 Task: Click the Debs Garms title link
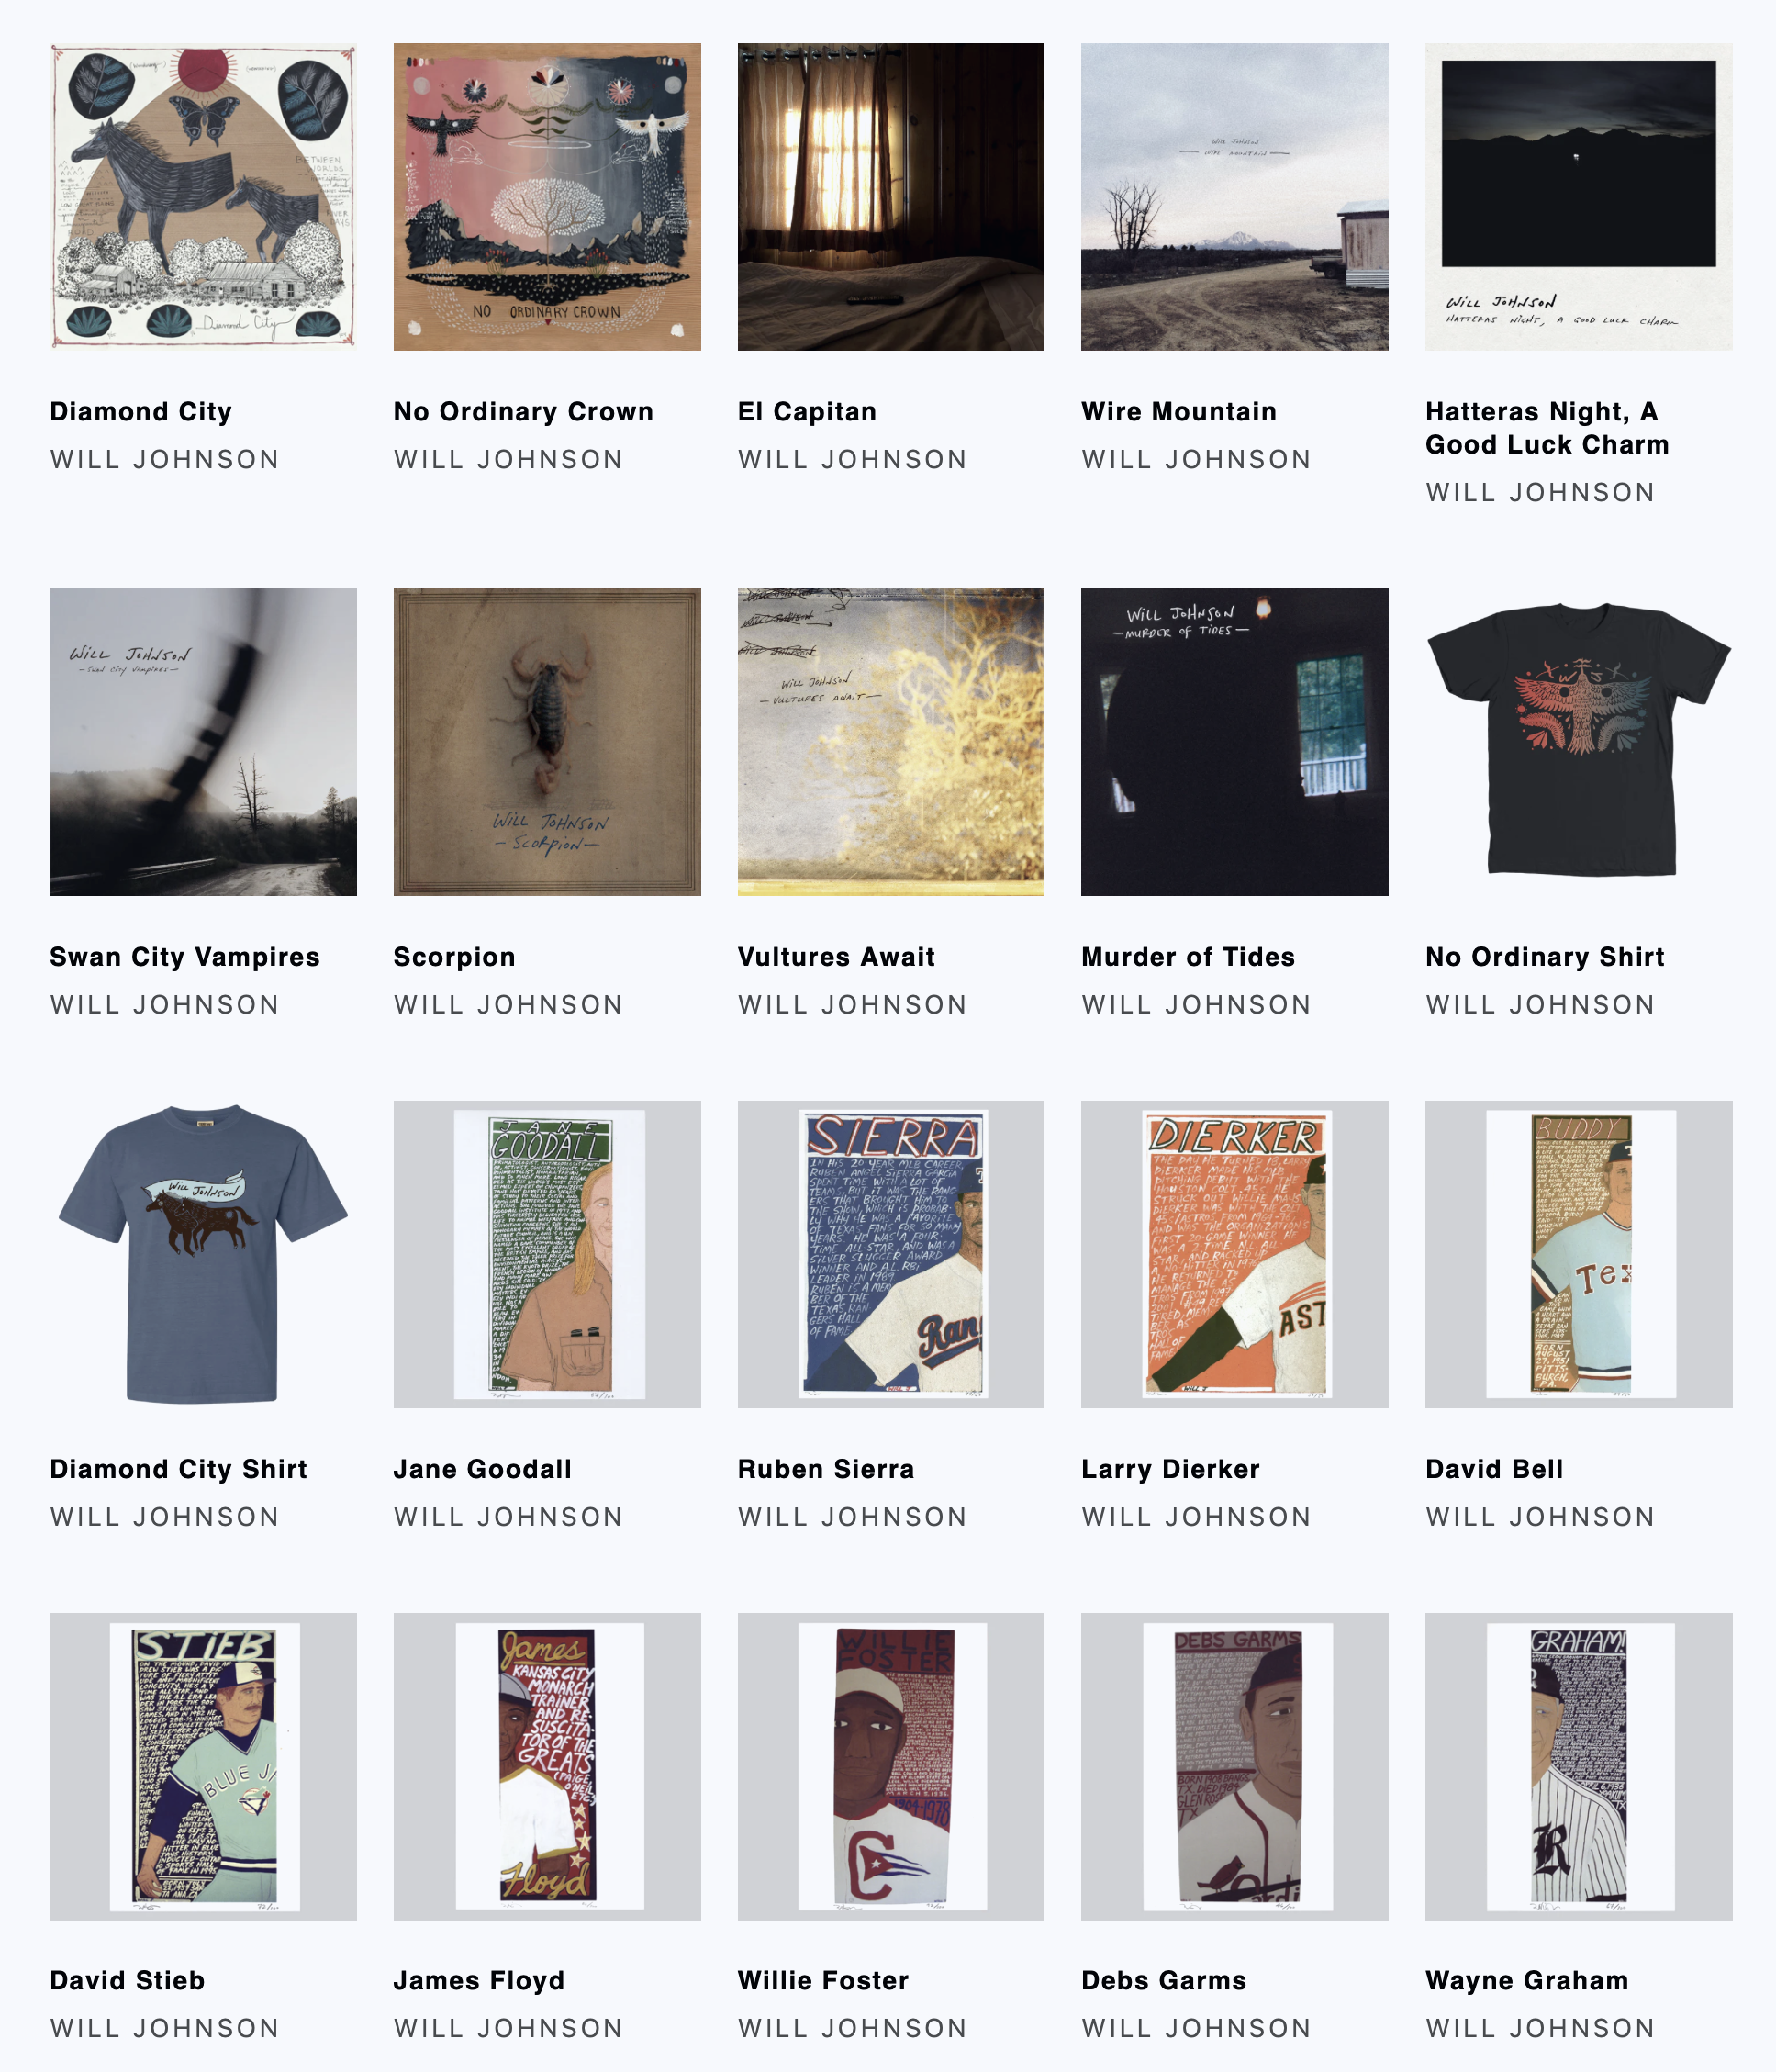[1164, 1981]
